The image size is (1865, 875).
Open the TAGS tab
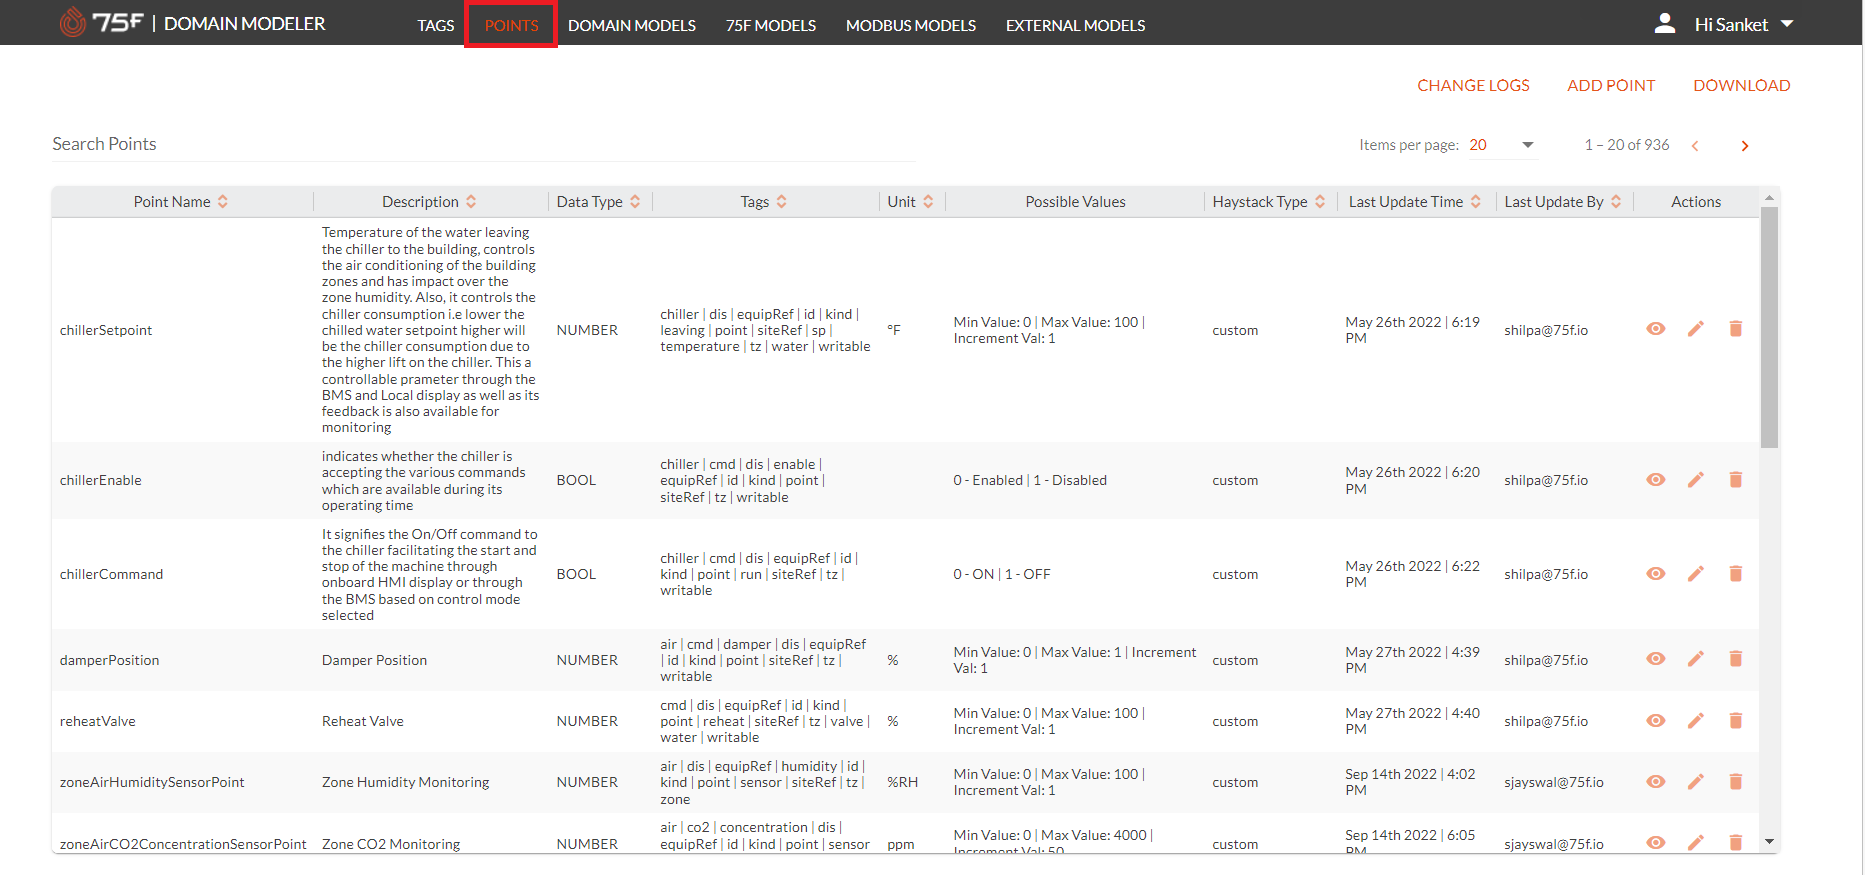436,25
